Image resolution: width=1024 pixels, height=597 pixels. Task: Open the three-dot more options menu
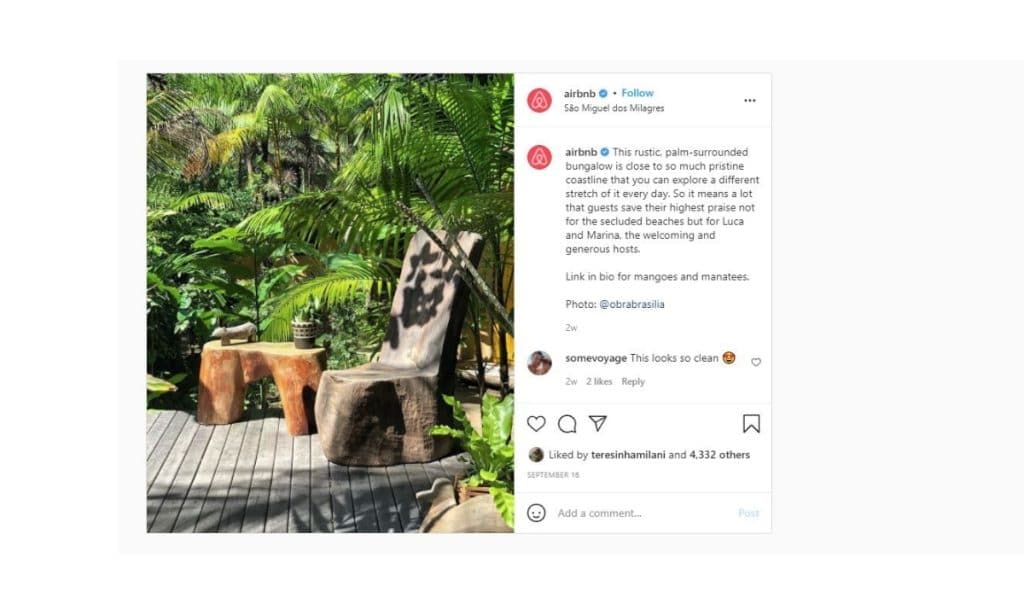[750, 101]
